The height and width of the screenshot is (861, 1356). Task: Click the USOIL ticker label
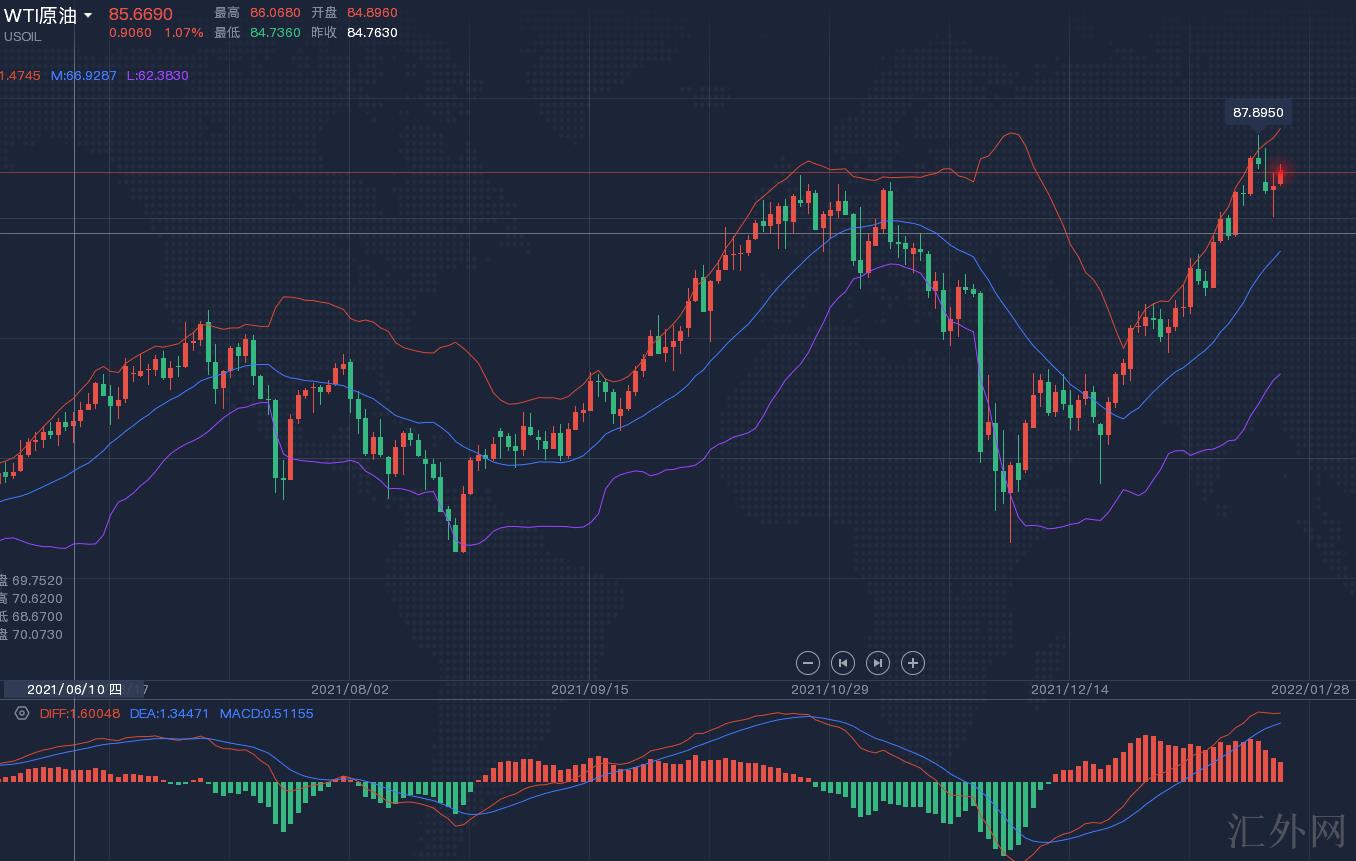23,37
